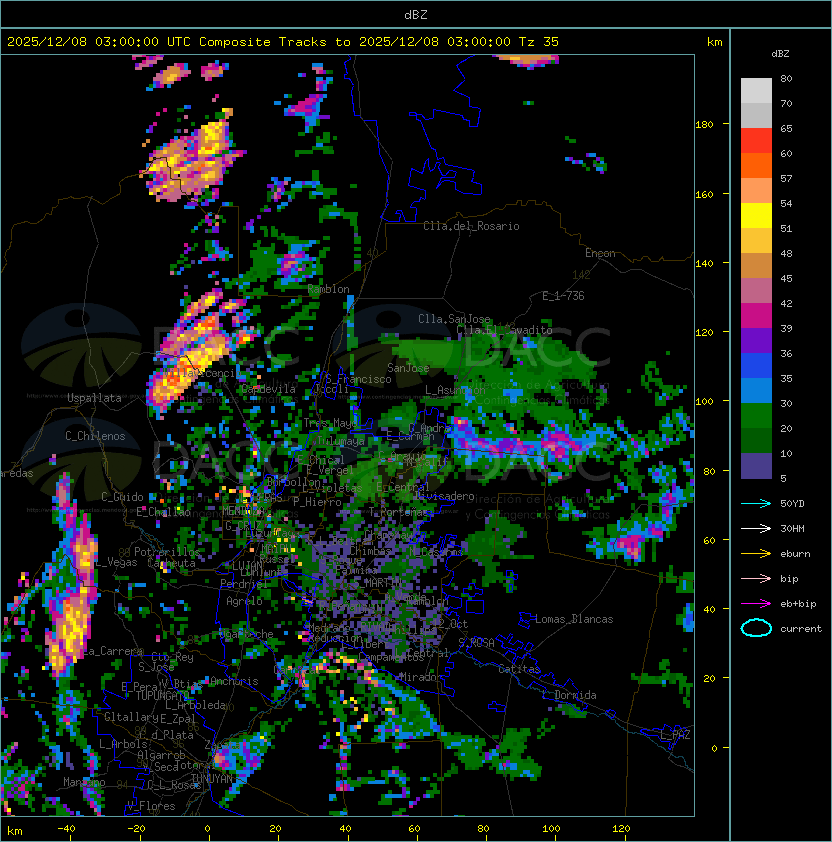Image resolution: width=832 pixels, height=842 pixels.
Task: Click the 'L_Asuncion' place label
Action: pos(455,390)
